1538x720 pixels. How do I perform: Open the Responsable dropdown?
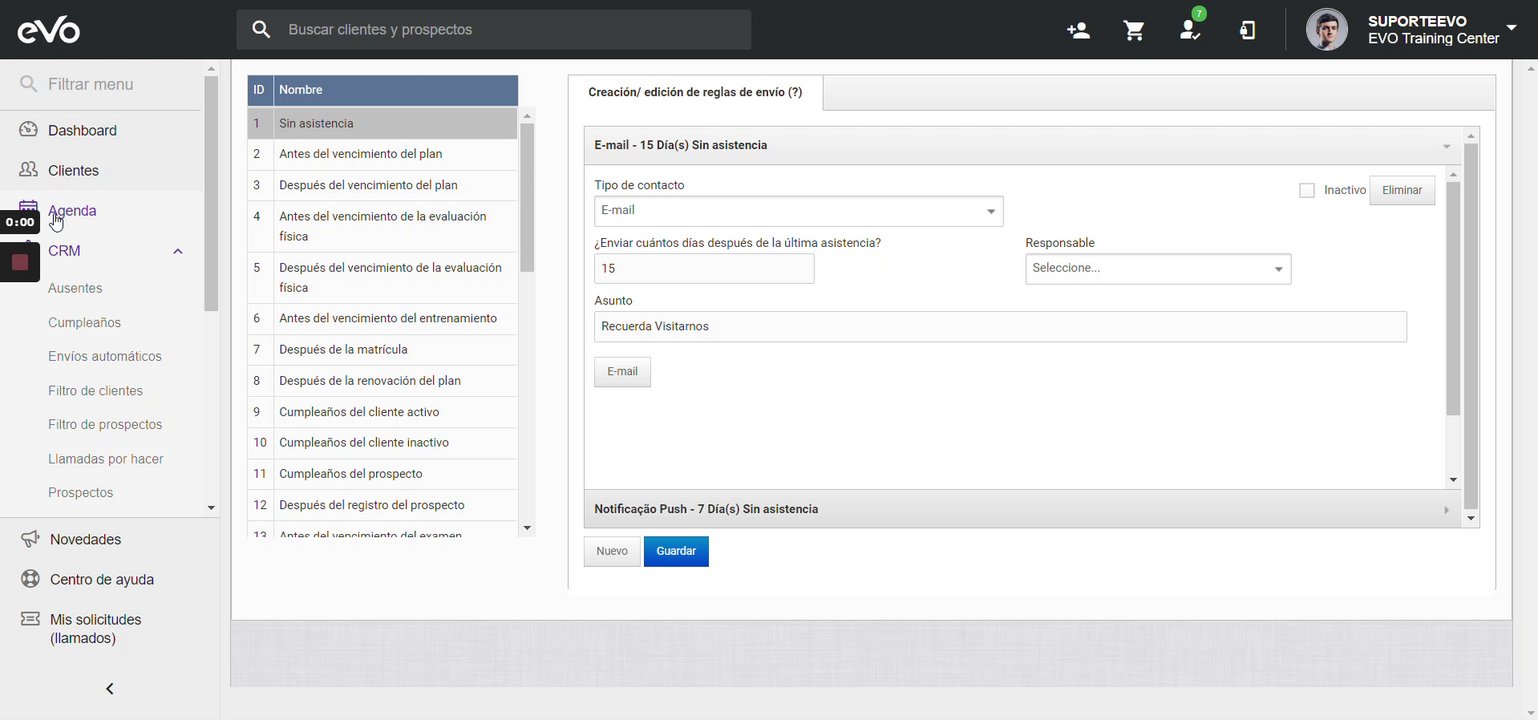click(x=1158, y=268)
